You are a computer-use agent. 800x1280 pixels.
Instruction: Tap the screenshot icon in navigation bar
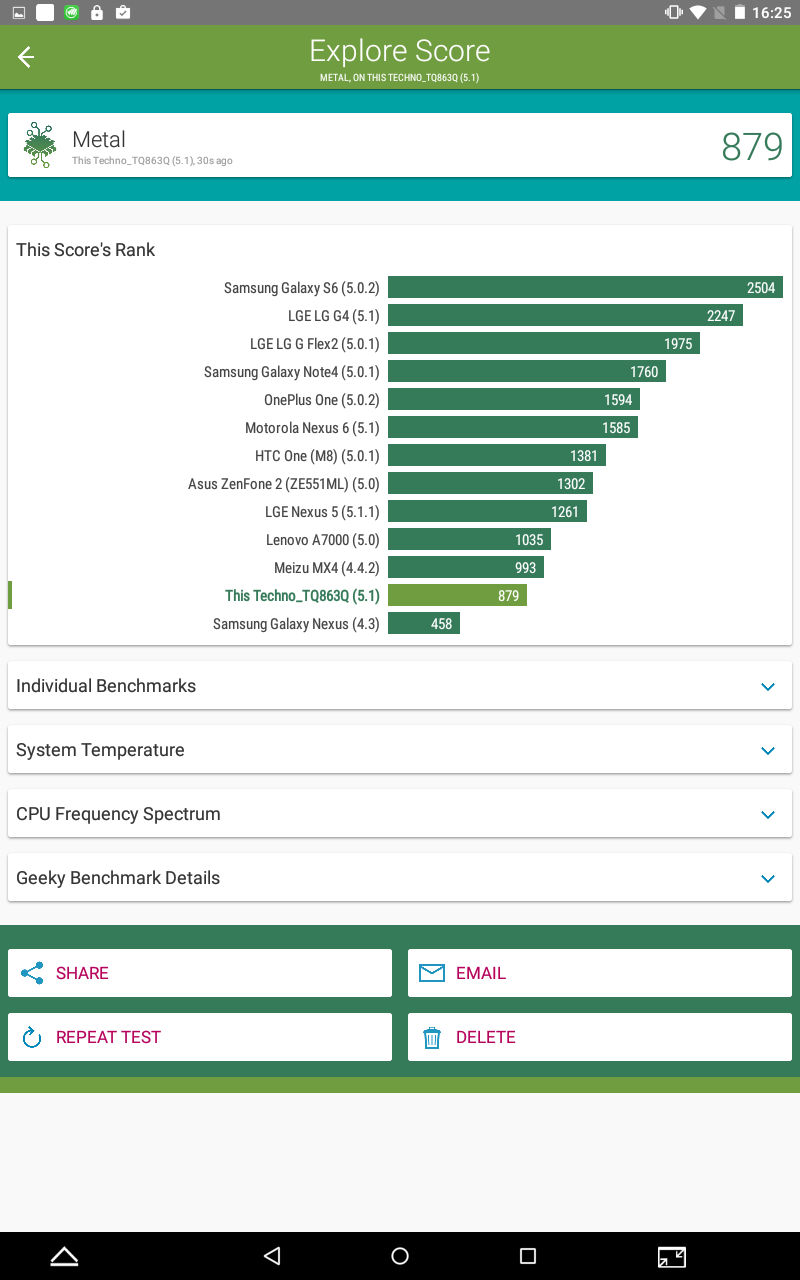[x=671, y=1256]
